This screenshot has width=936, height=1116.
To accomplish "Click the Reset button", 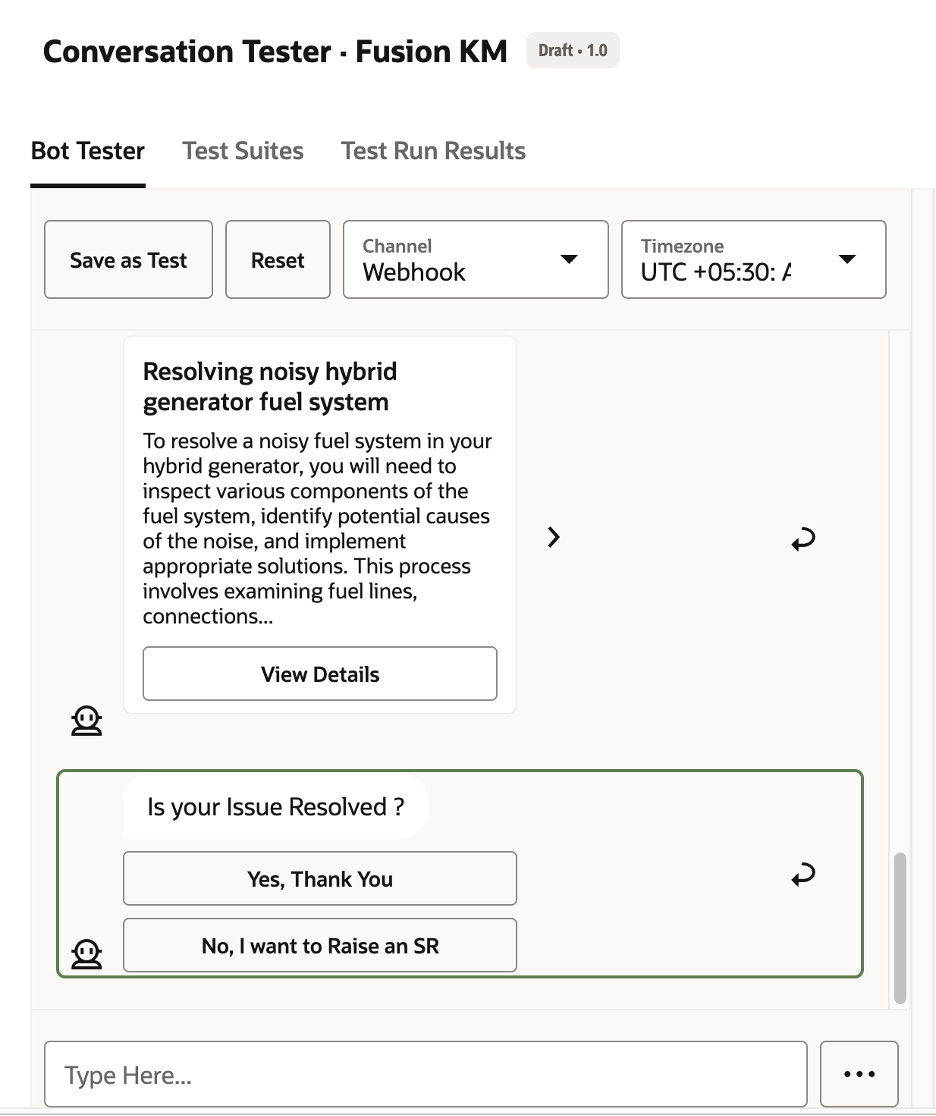I will tap(278, 259).
